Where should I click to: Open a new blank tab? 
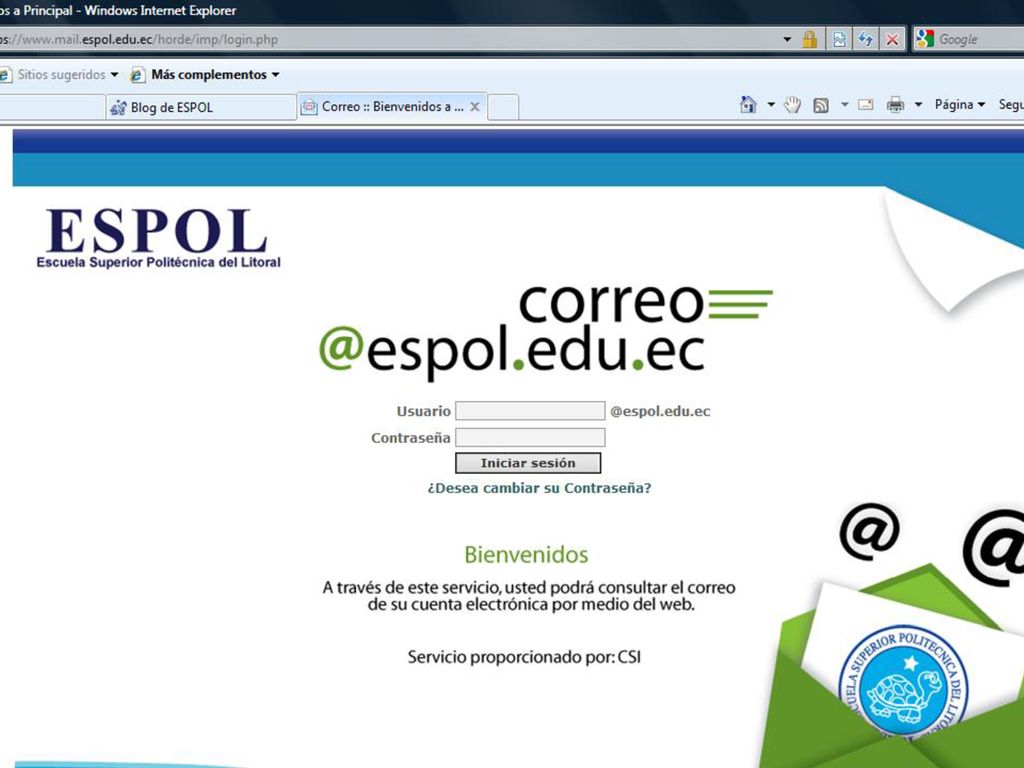click(504, 107)
